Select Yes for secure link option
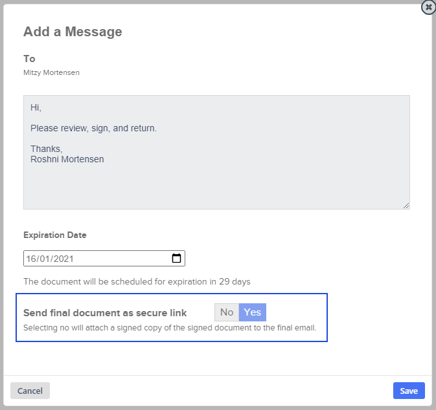The image size is (436, 410). tap(252, 312)
